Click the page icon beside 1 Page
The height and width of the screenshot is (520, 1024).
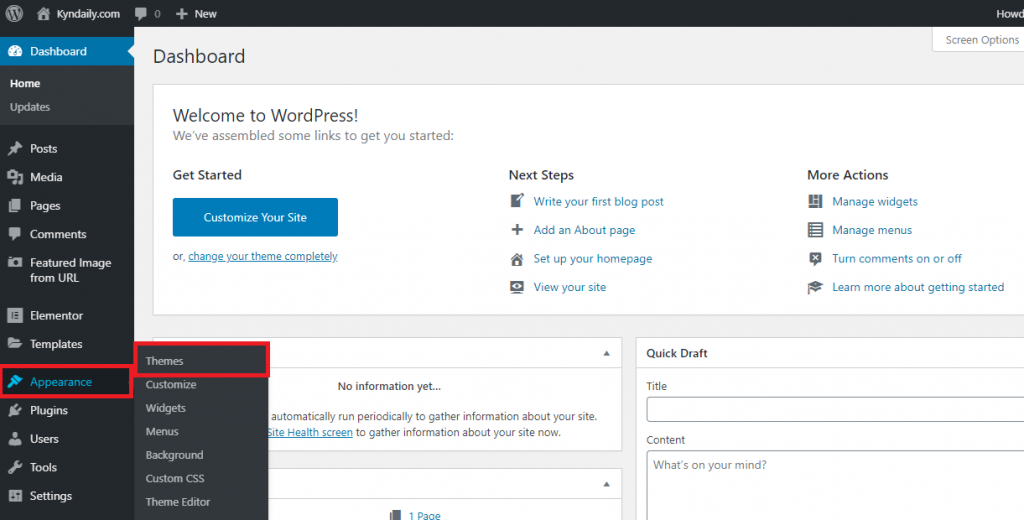click(x=394, y=515)
